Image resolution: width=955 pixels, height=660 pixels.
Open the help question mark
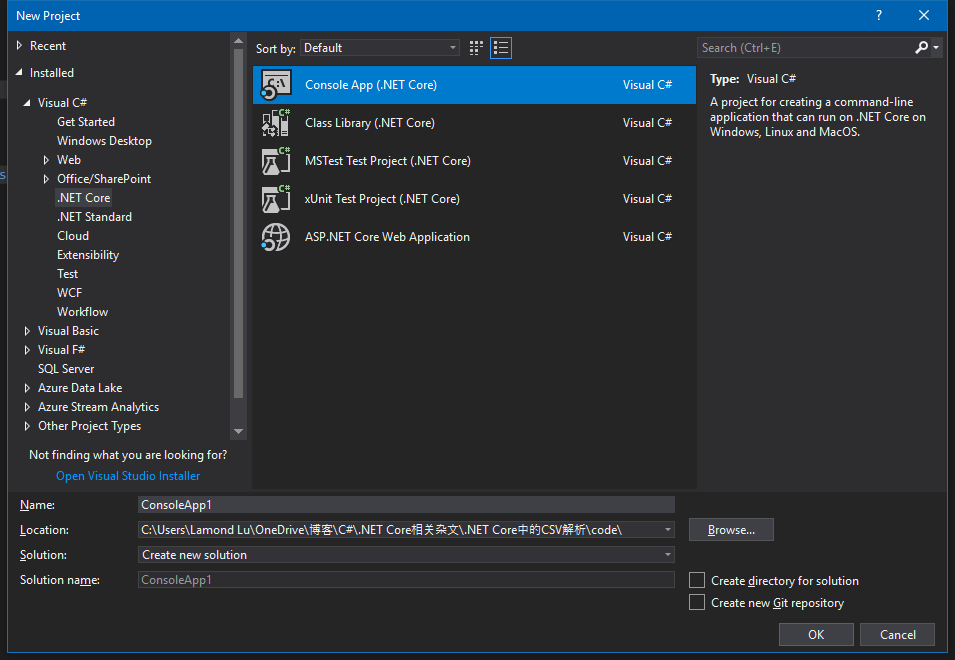click(879, 15)
